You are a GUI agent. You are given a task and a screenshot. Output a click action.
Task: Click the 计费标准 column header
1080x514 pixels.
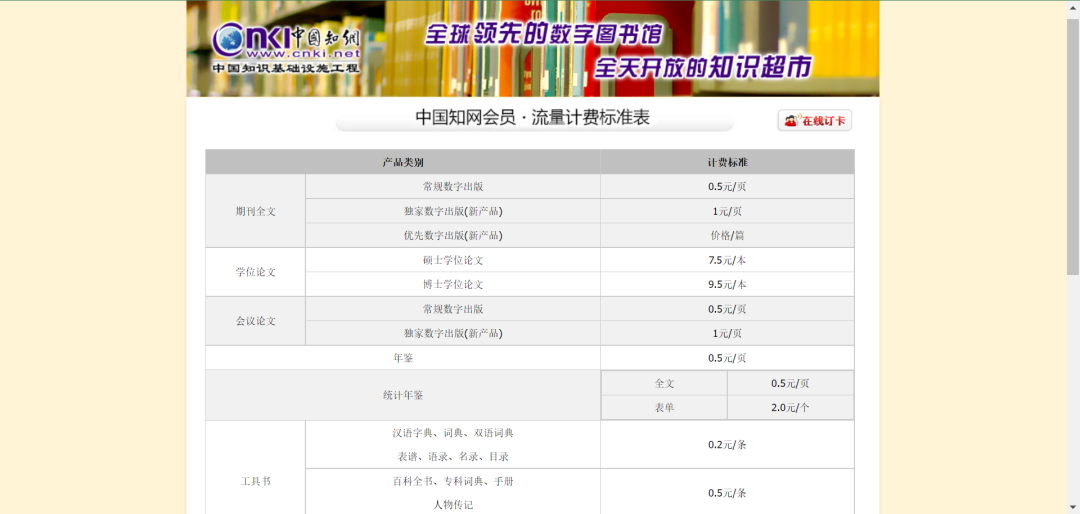[x=727, y=163]
